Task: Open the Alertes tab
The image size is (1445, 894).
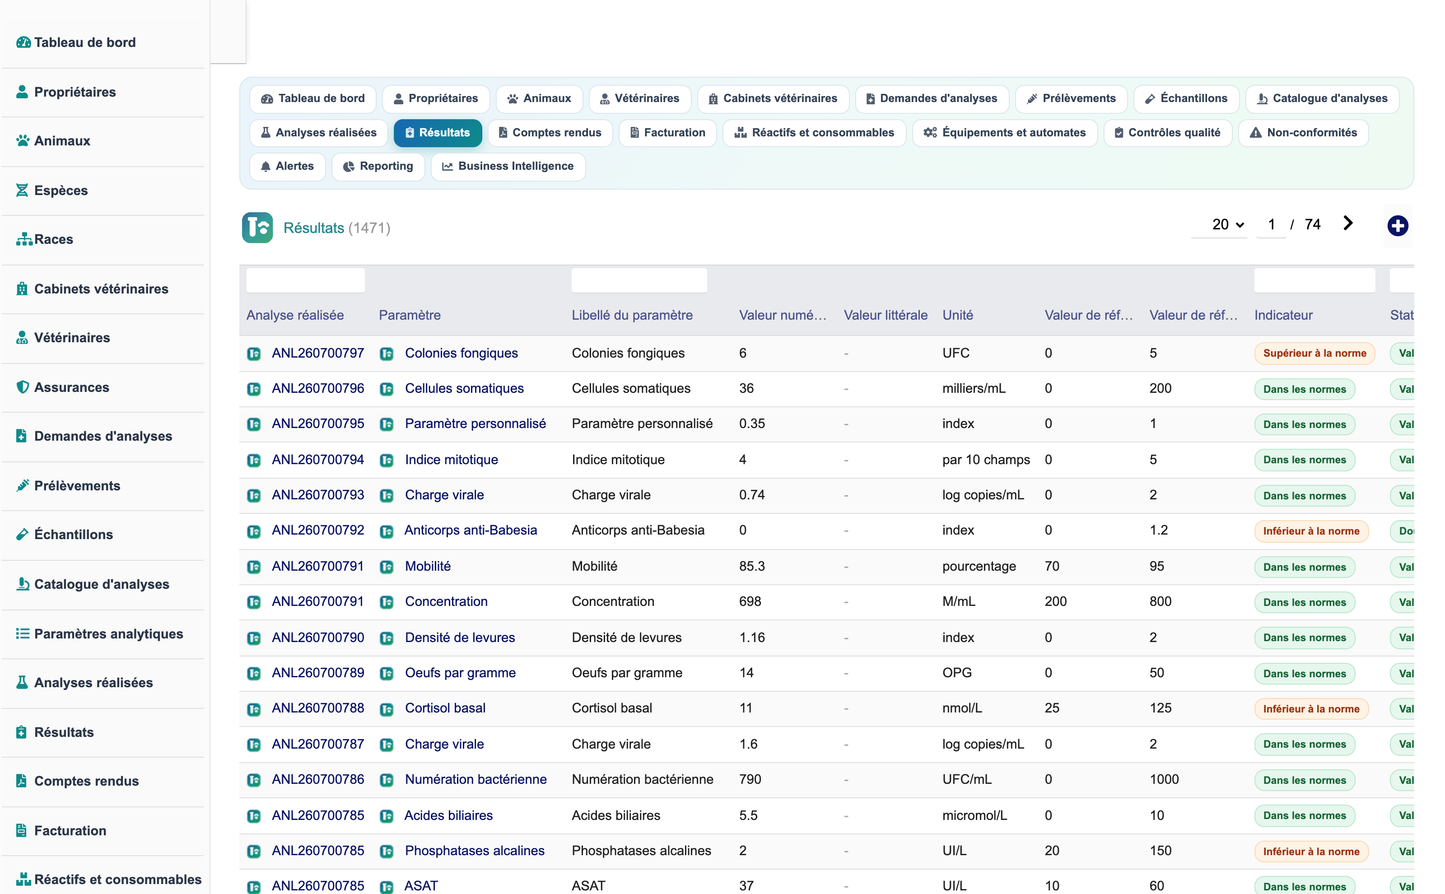Action: [287, 167]
